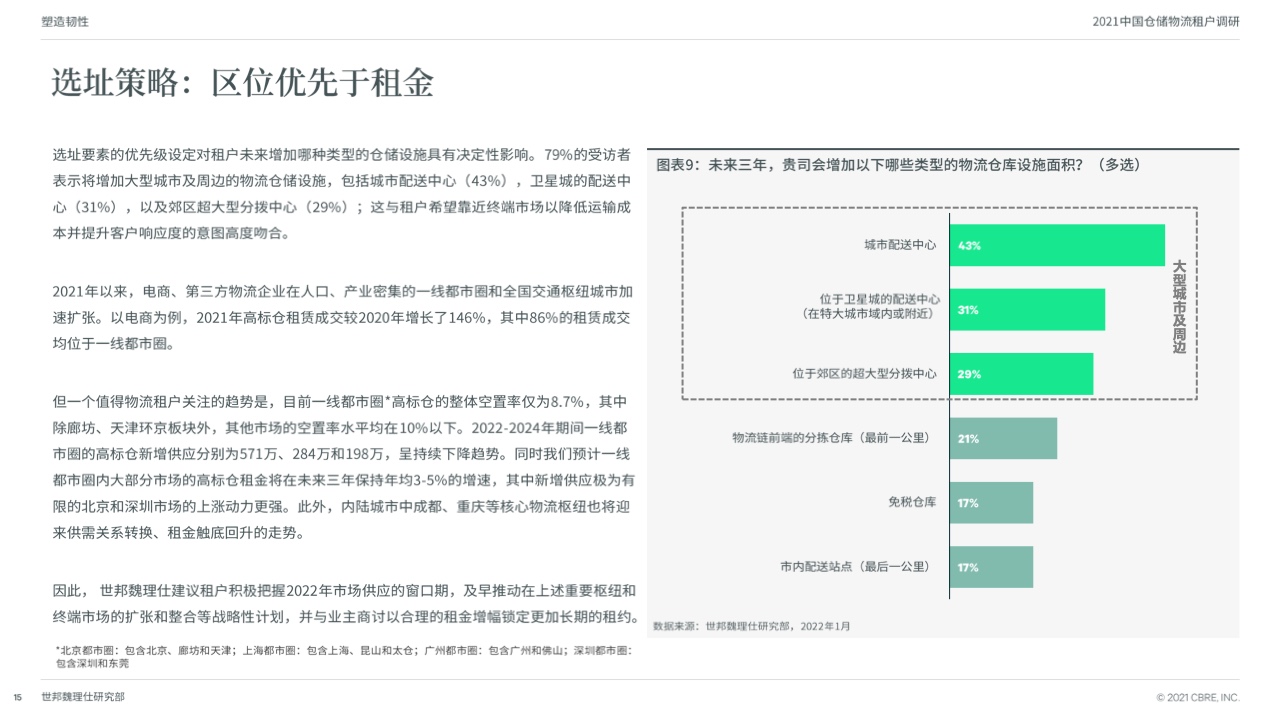Click the footnote about 北京都市圈

click(343, 656)
